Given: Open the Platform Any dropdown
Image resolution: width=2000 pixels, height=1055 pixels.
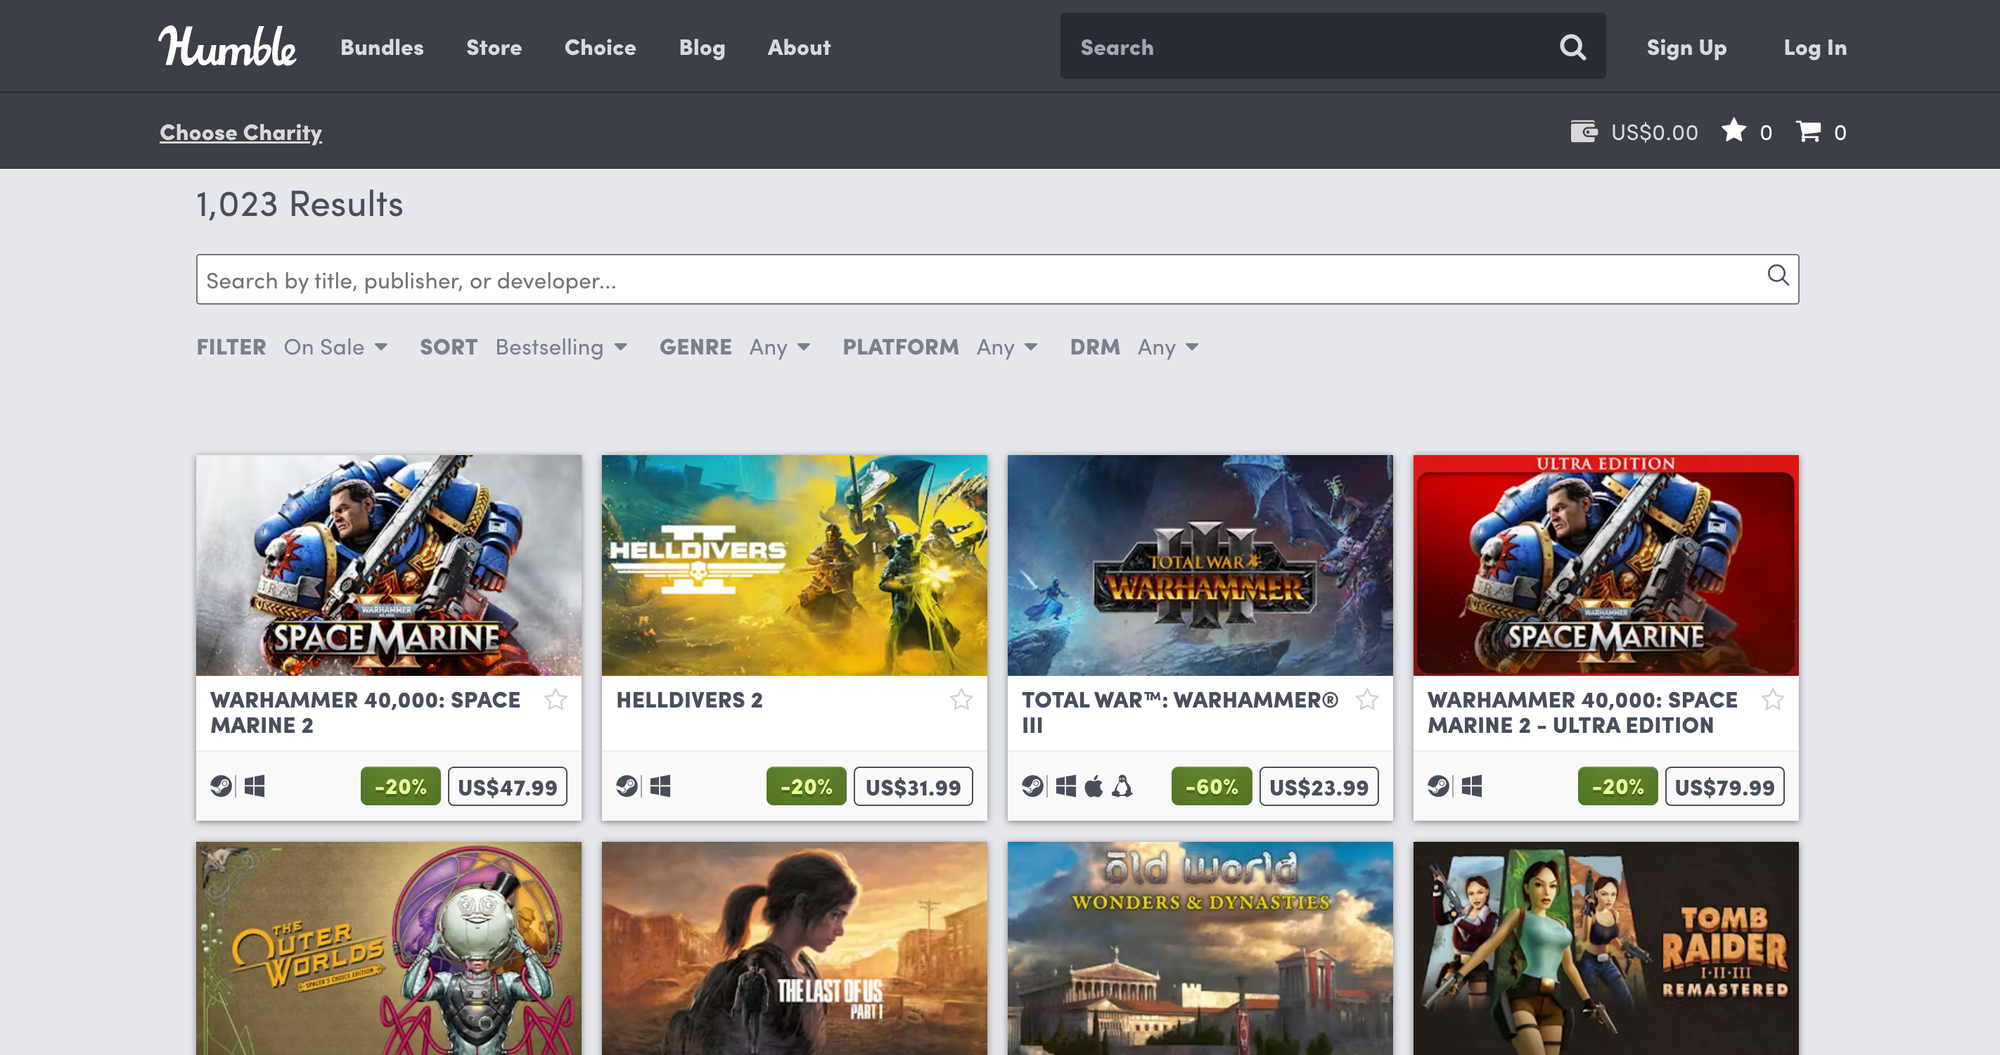Looking at the screenshot, I should [x=1008, y=347].
